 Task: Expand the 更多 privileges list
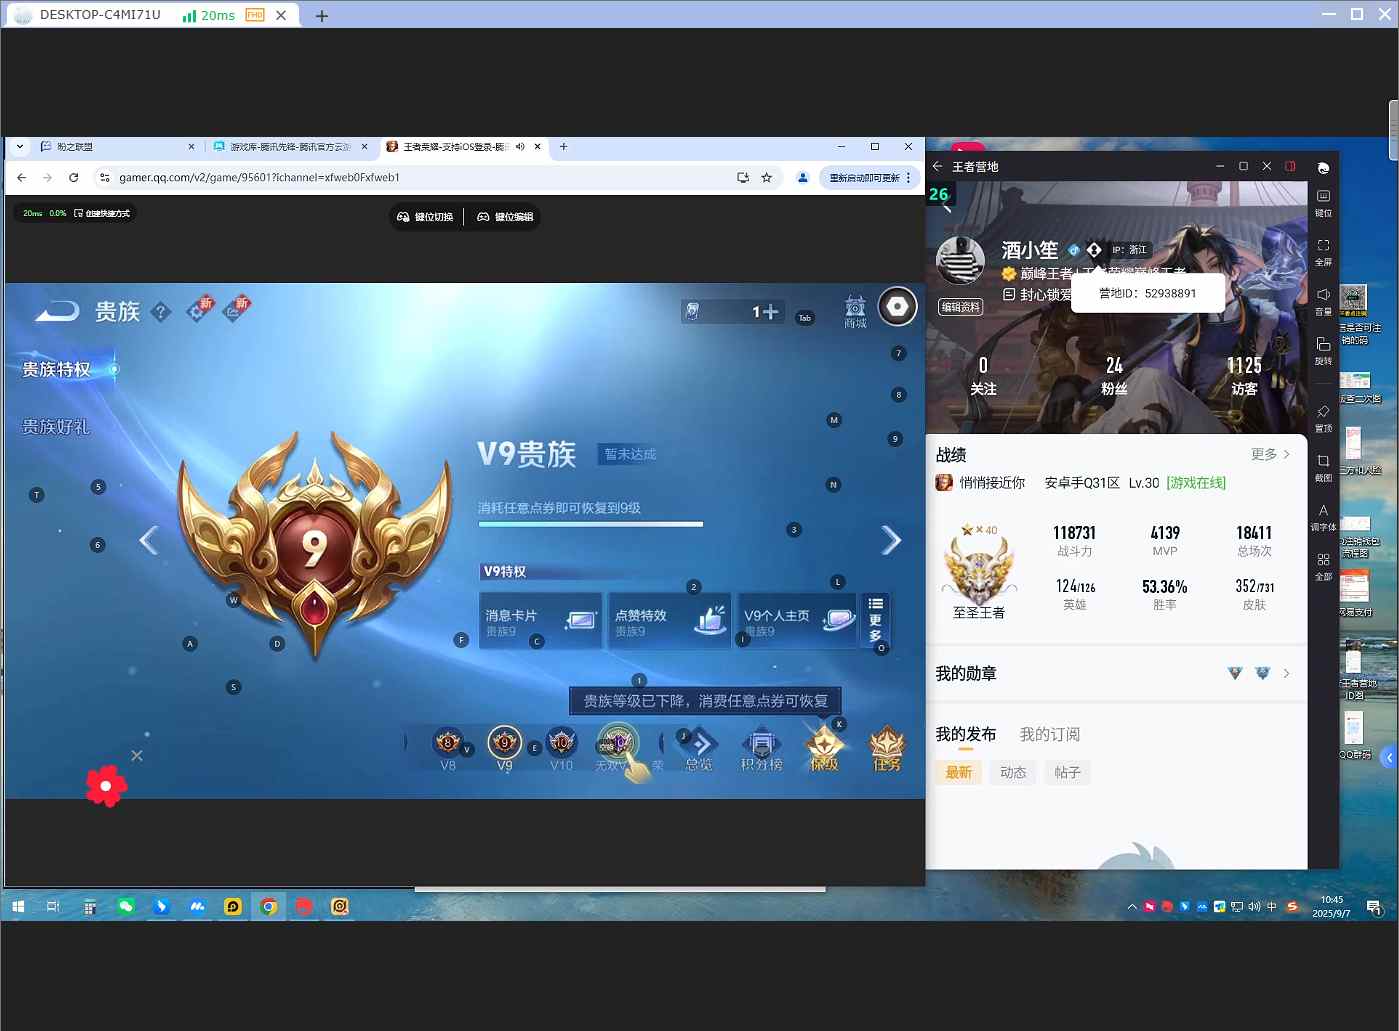coord(875,620)
